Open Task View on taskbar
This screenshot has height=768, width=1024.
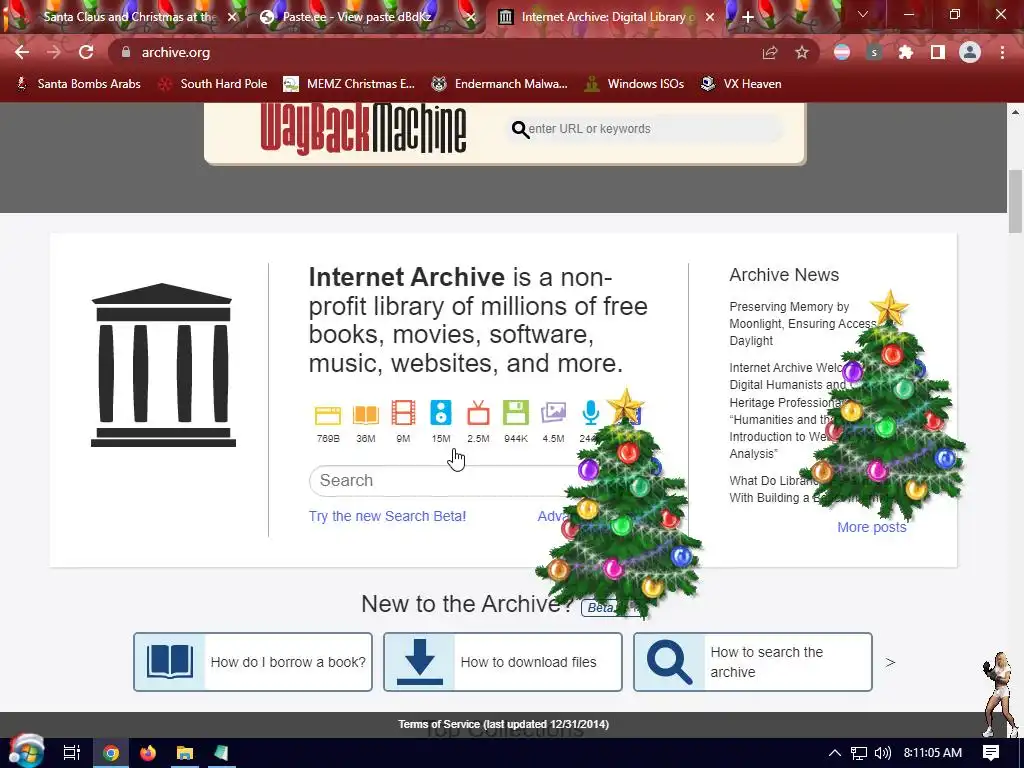click(72, 753)
